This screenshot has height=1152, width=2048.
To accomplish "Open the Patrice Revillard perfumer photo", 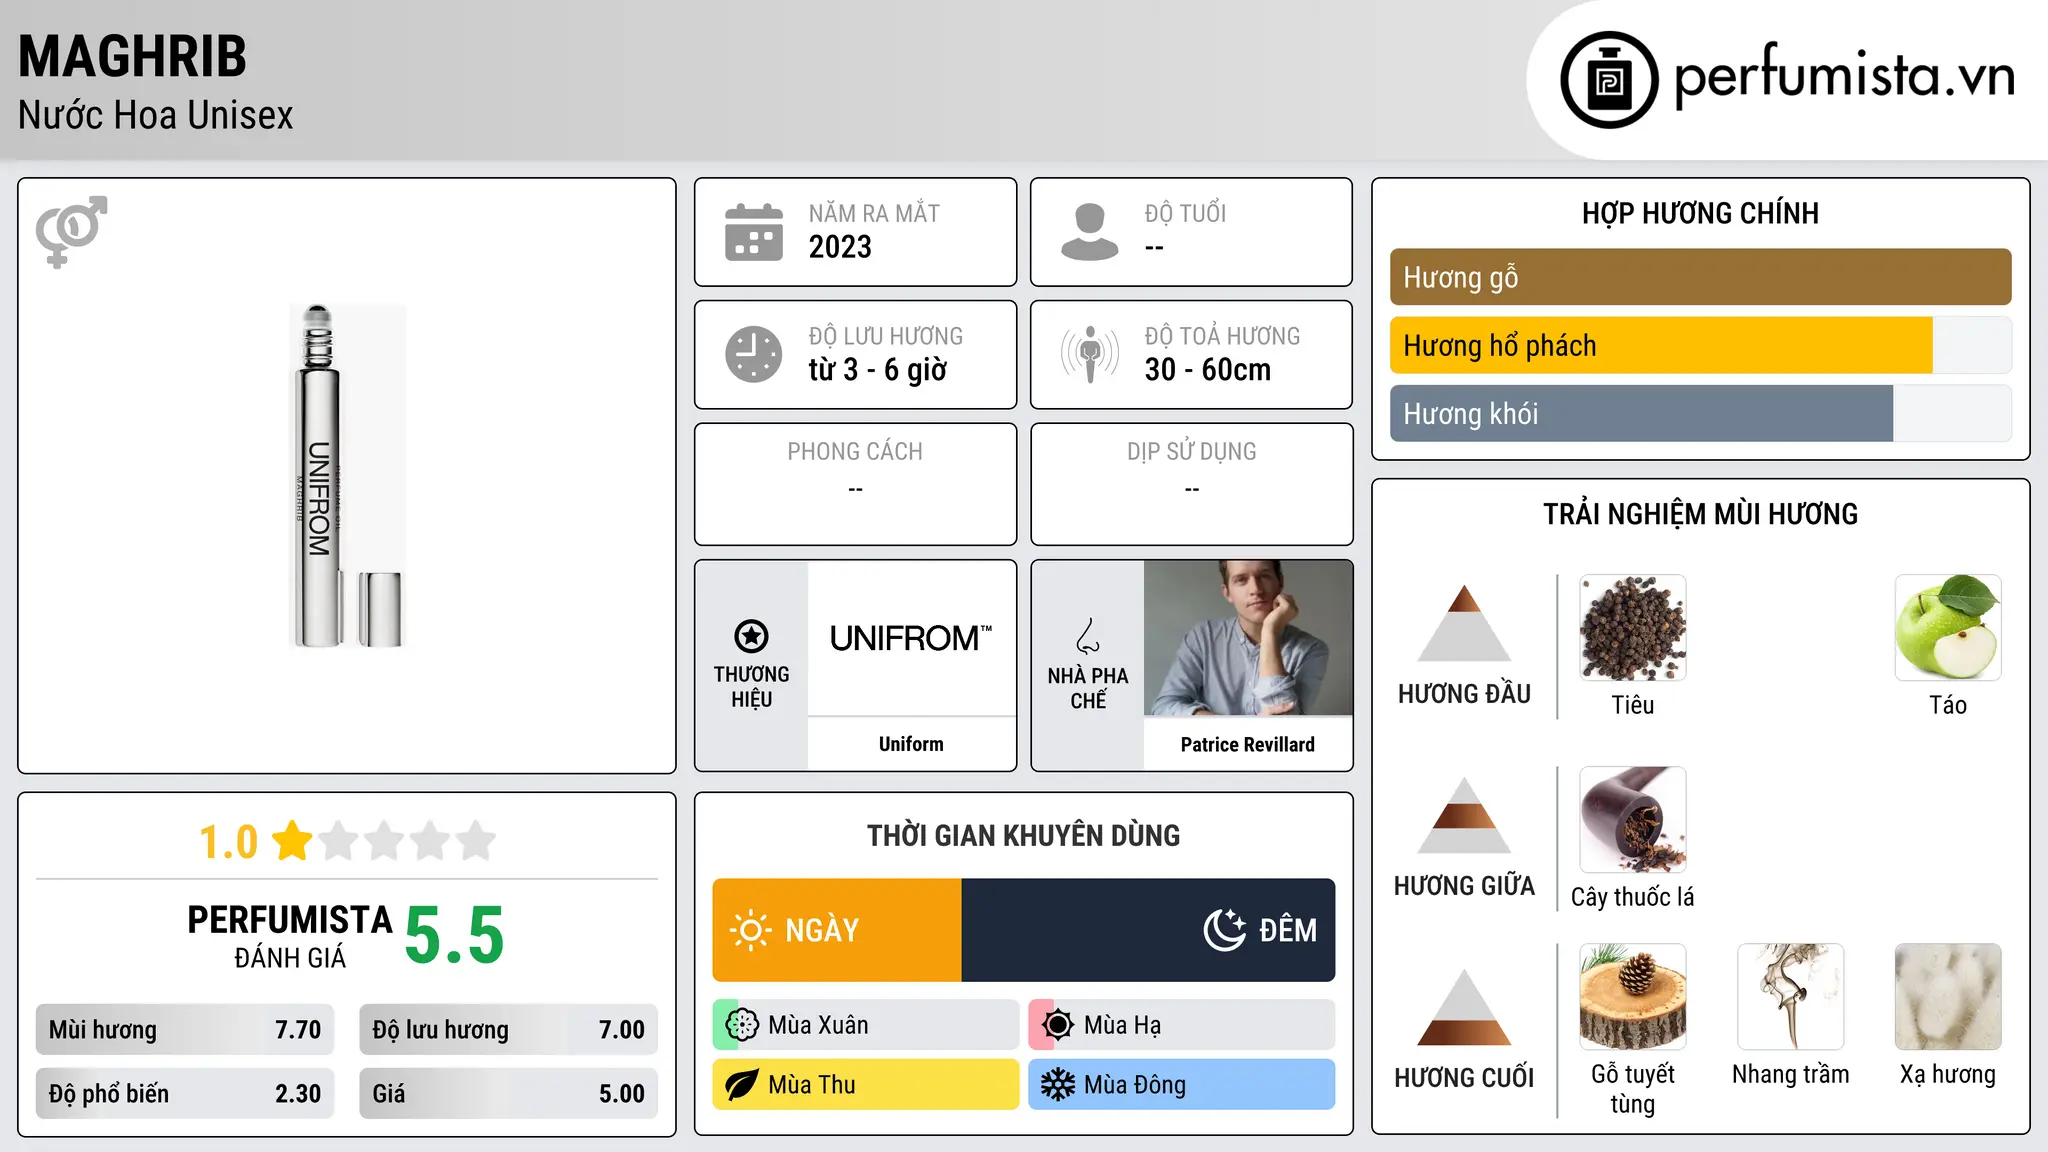I will tap(1248, 638).
